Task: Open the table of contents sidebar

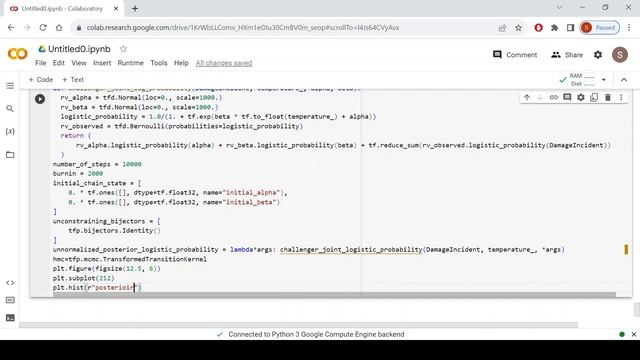Action: point(10,86)
